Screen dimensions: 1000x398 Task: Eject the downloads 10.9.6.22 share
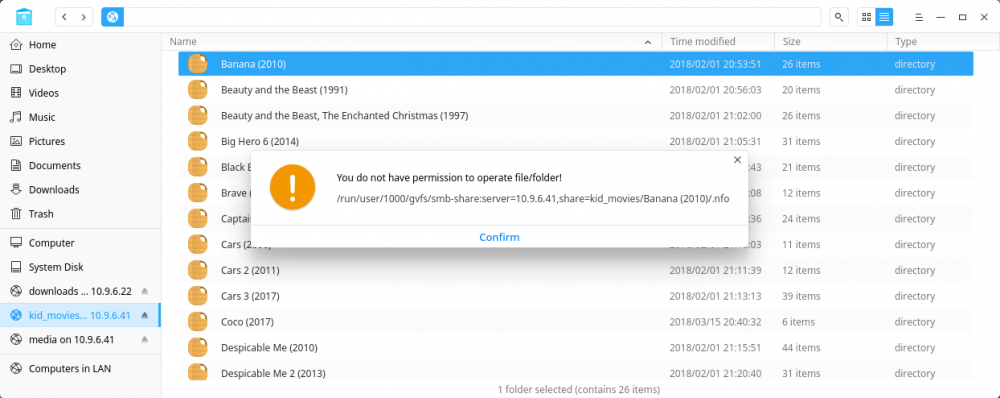[145, 291]
